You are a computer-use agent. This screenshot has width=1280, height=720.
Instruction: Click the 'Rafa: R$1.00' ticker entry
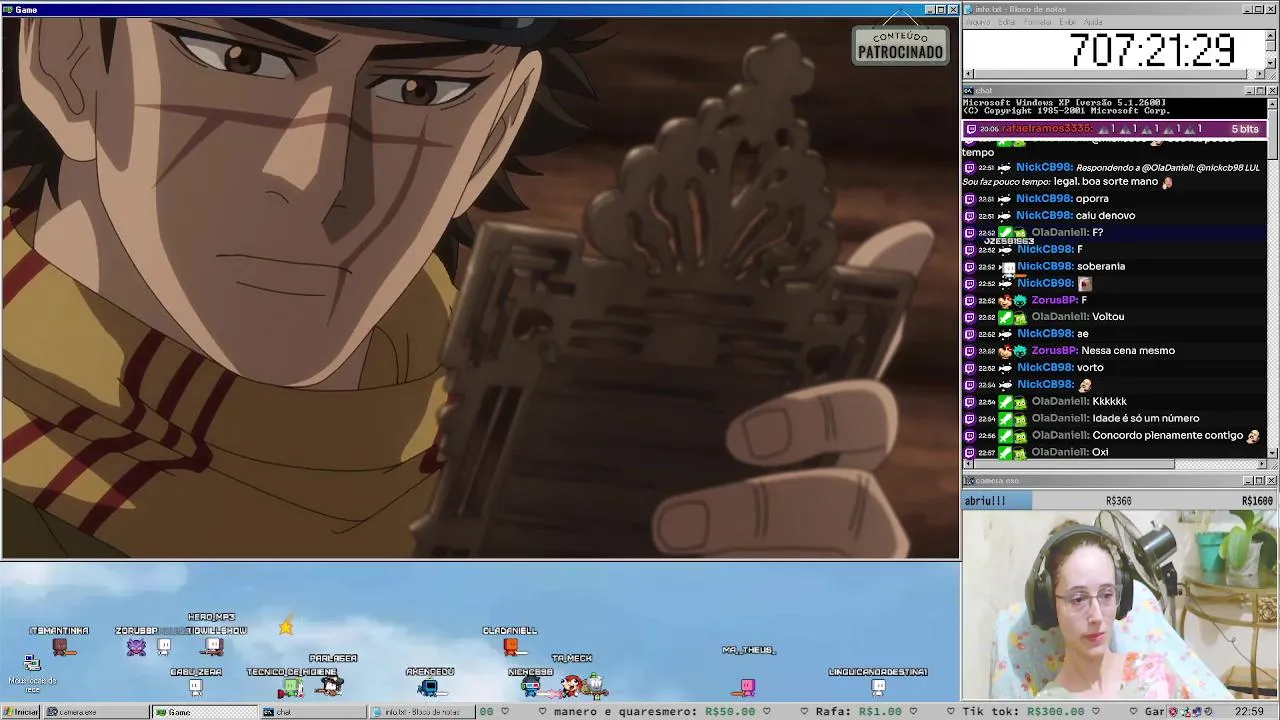click(859, 712)
